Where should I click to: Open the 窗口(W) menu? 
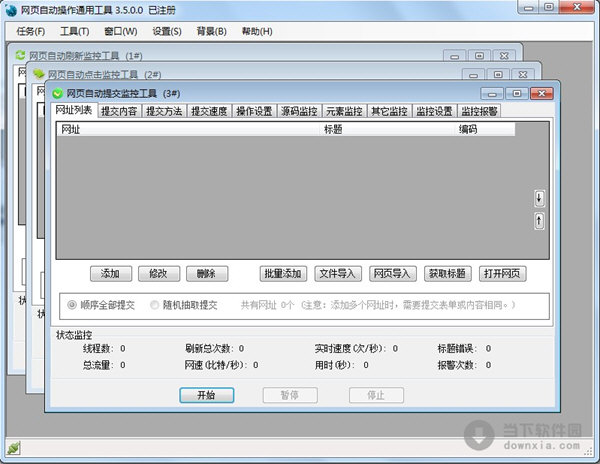(x=121, y=31)
